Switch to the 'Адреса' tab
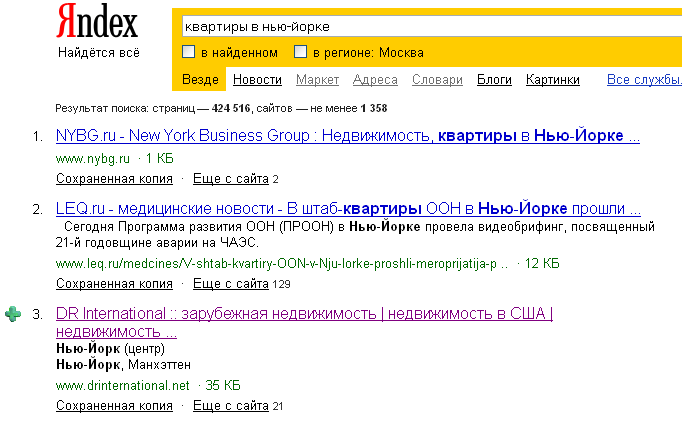 coord(375,80)
